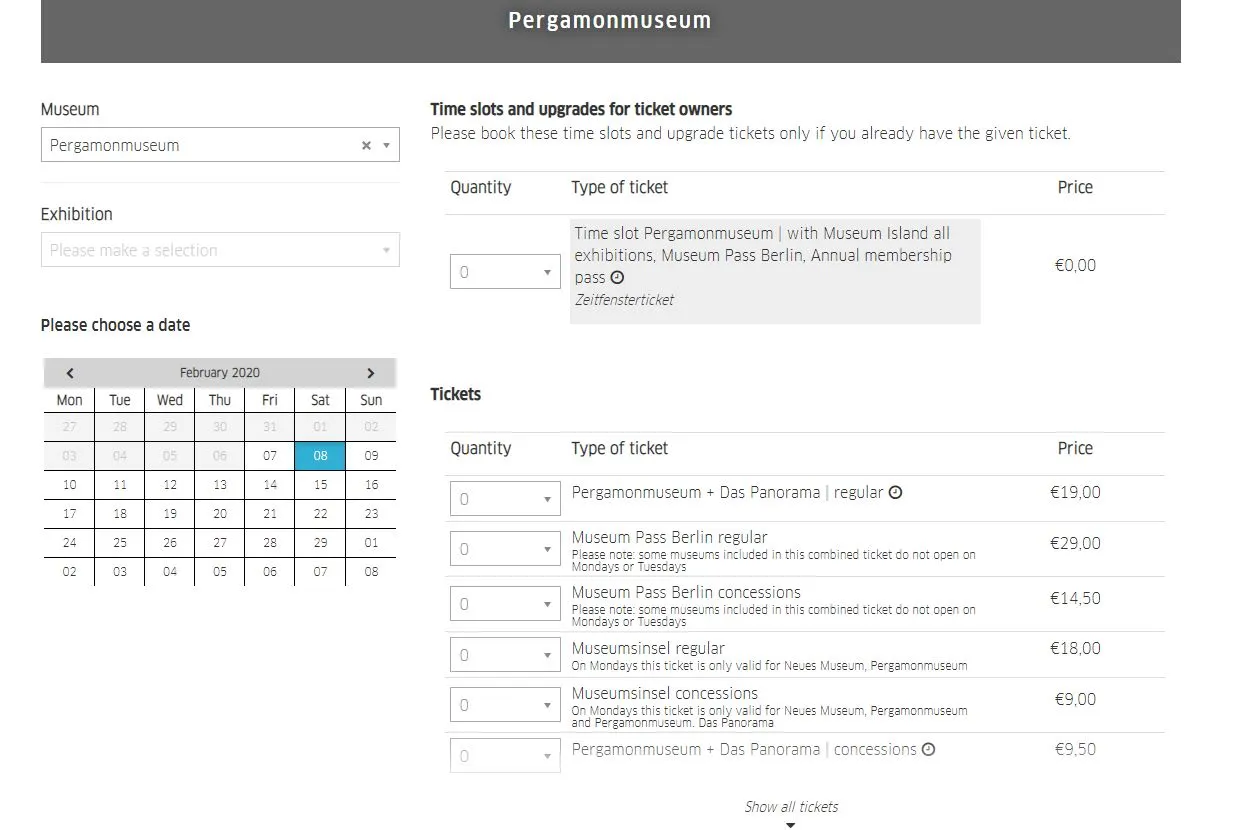
Task: Select February 15 in the calendar
Action: click(320, 485)
